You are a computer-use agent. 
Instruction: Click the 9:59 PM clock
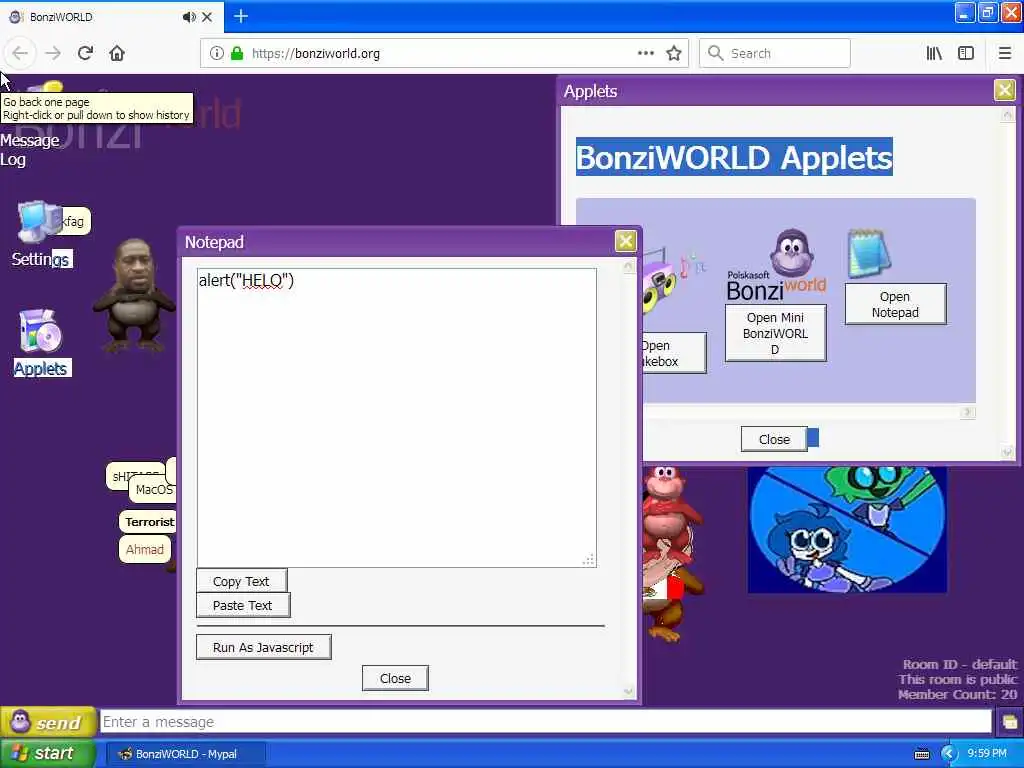click(987, 754)
